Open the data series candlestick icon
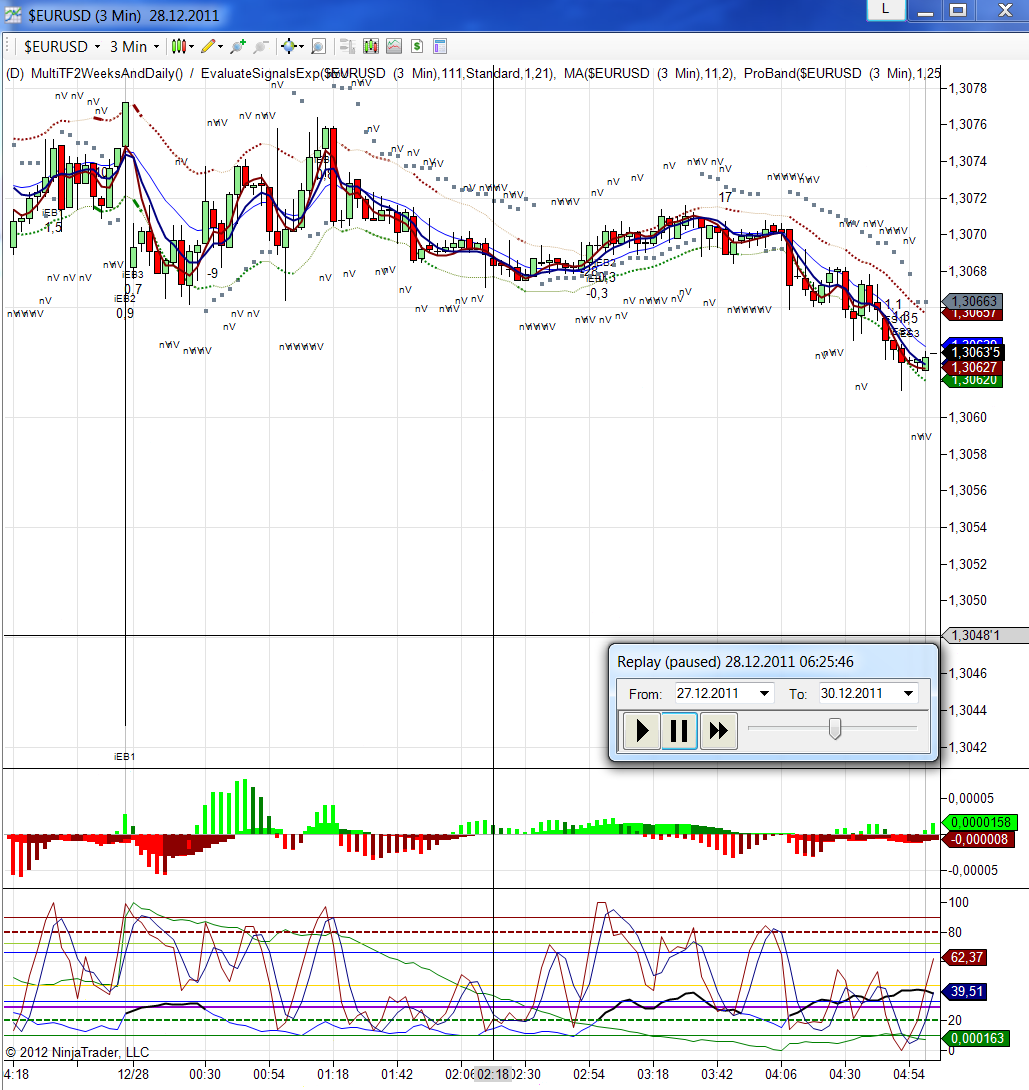Screen dimensions: 1029x1090 point(371,47)
